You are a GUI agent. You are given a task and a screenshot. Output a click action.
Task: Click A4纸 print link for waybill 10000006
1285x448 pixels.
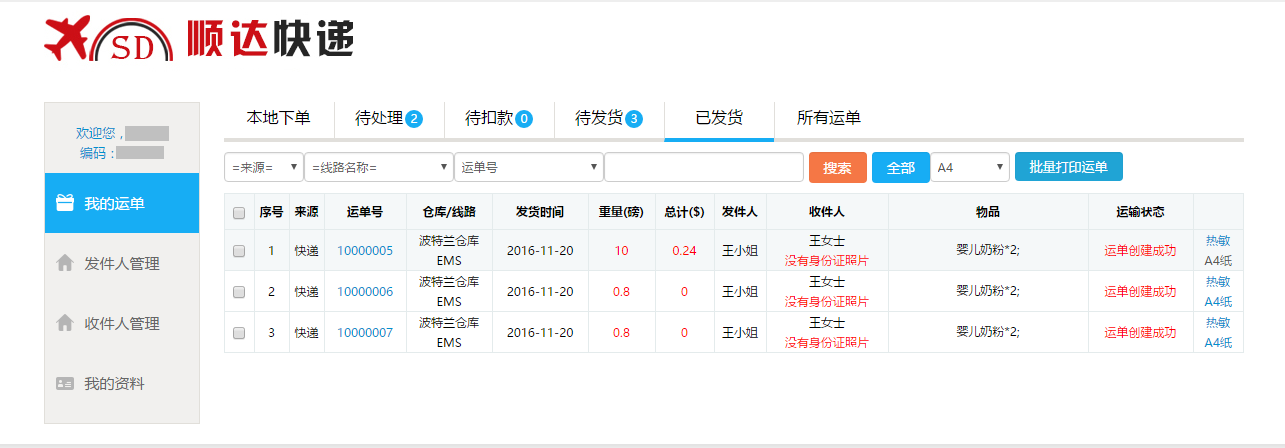1218,302
